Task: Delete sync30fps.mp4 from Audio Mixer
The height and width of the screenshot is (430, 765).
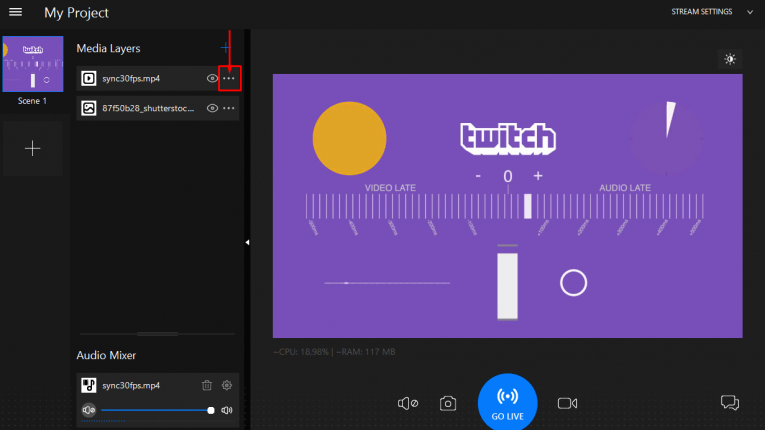Action: click(x=207, y=385)
